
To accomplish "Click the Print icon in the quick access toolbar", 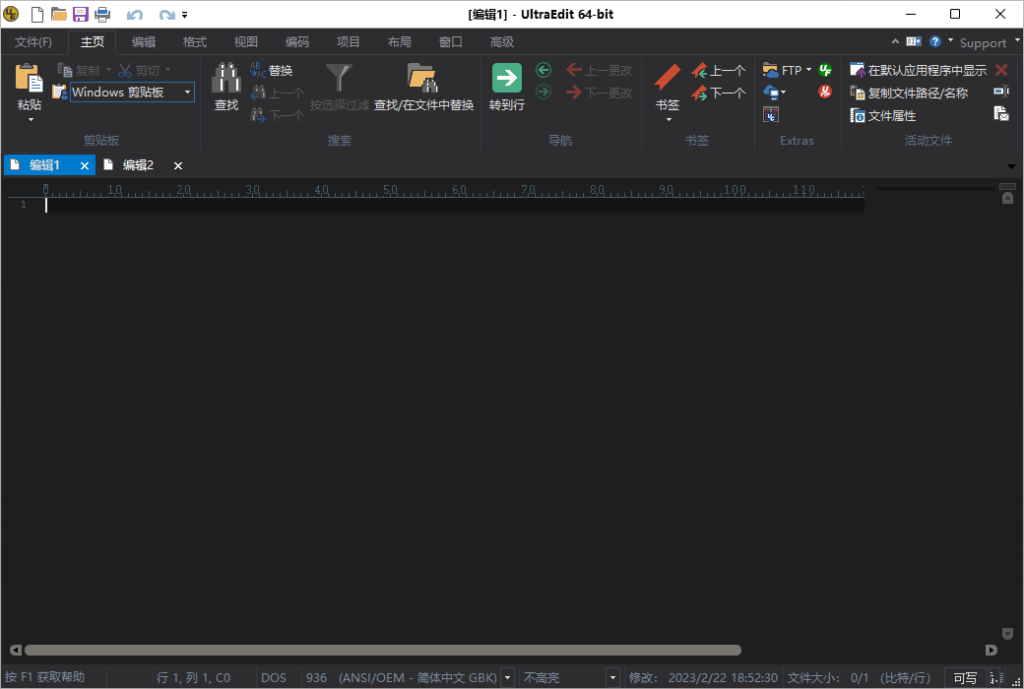I will point(103,14).
